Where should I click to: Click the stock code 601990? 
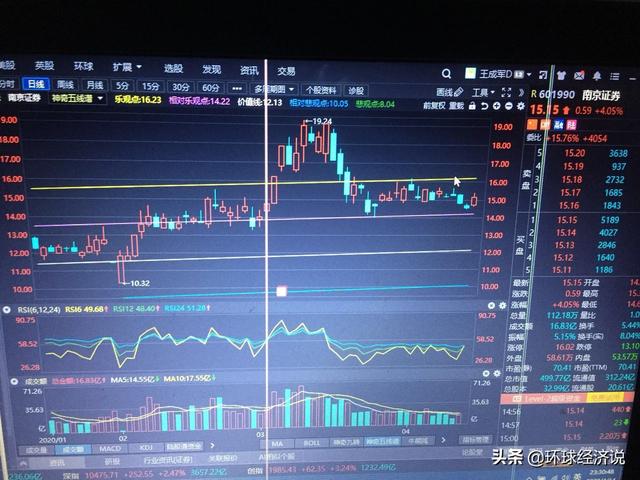(x=556, y=95)
